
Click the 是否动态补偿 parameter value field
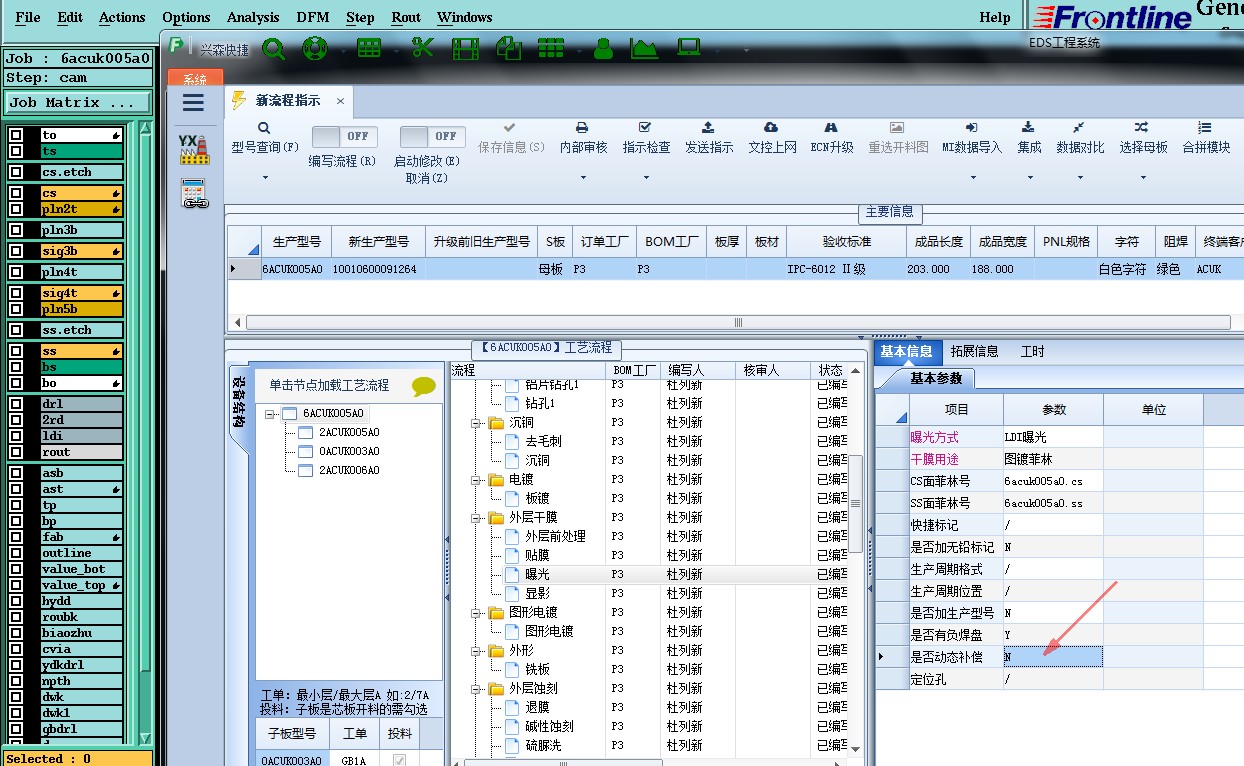pos(1053,657)
